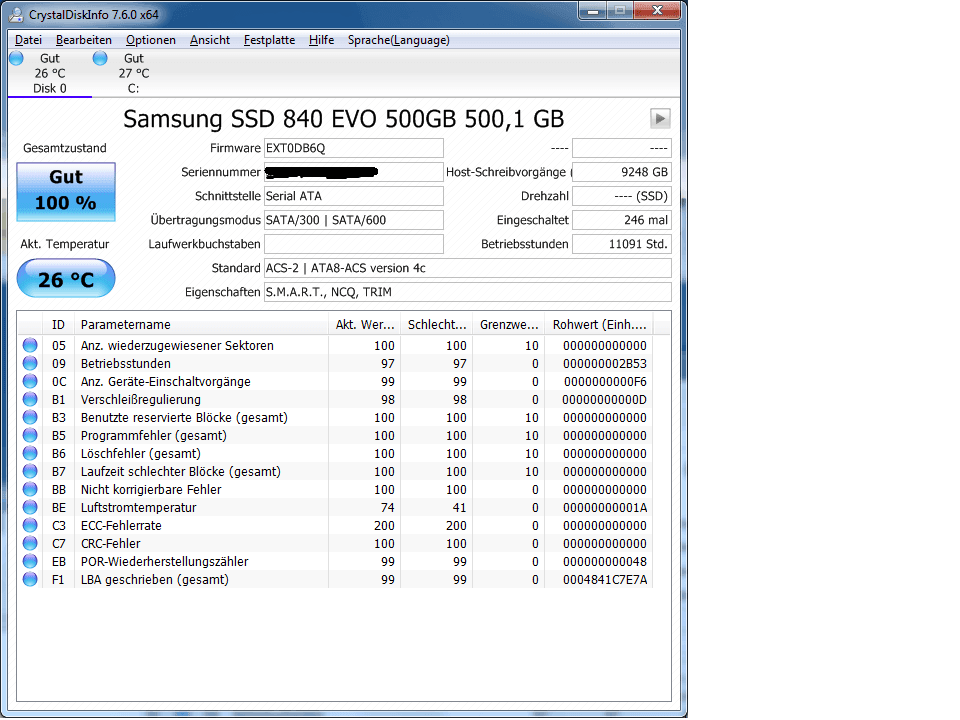Click the Betriebsstunden value 11091 Std.

621,244
